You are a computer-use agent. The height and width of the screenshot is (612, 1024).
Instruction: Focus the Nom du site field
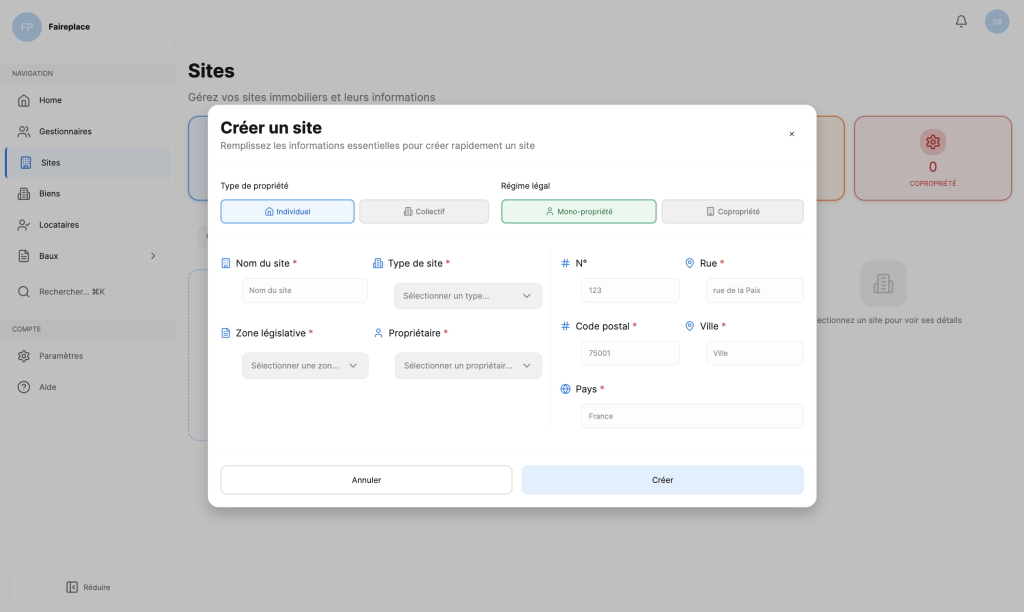tap(304, 290)
